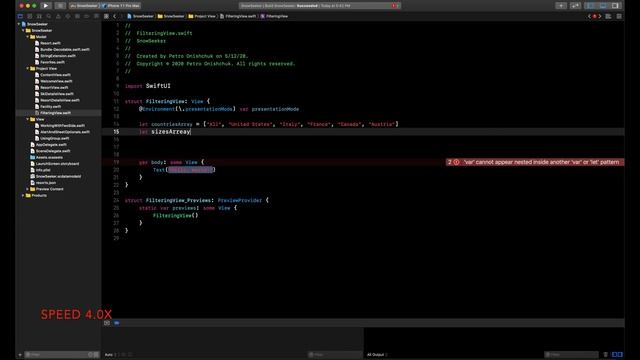Open the related items grid menu

pyautogui.click(x=106, y=16)
